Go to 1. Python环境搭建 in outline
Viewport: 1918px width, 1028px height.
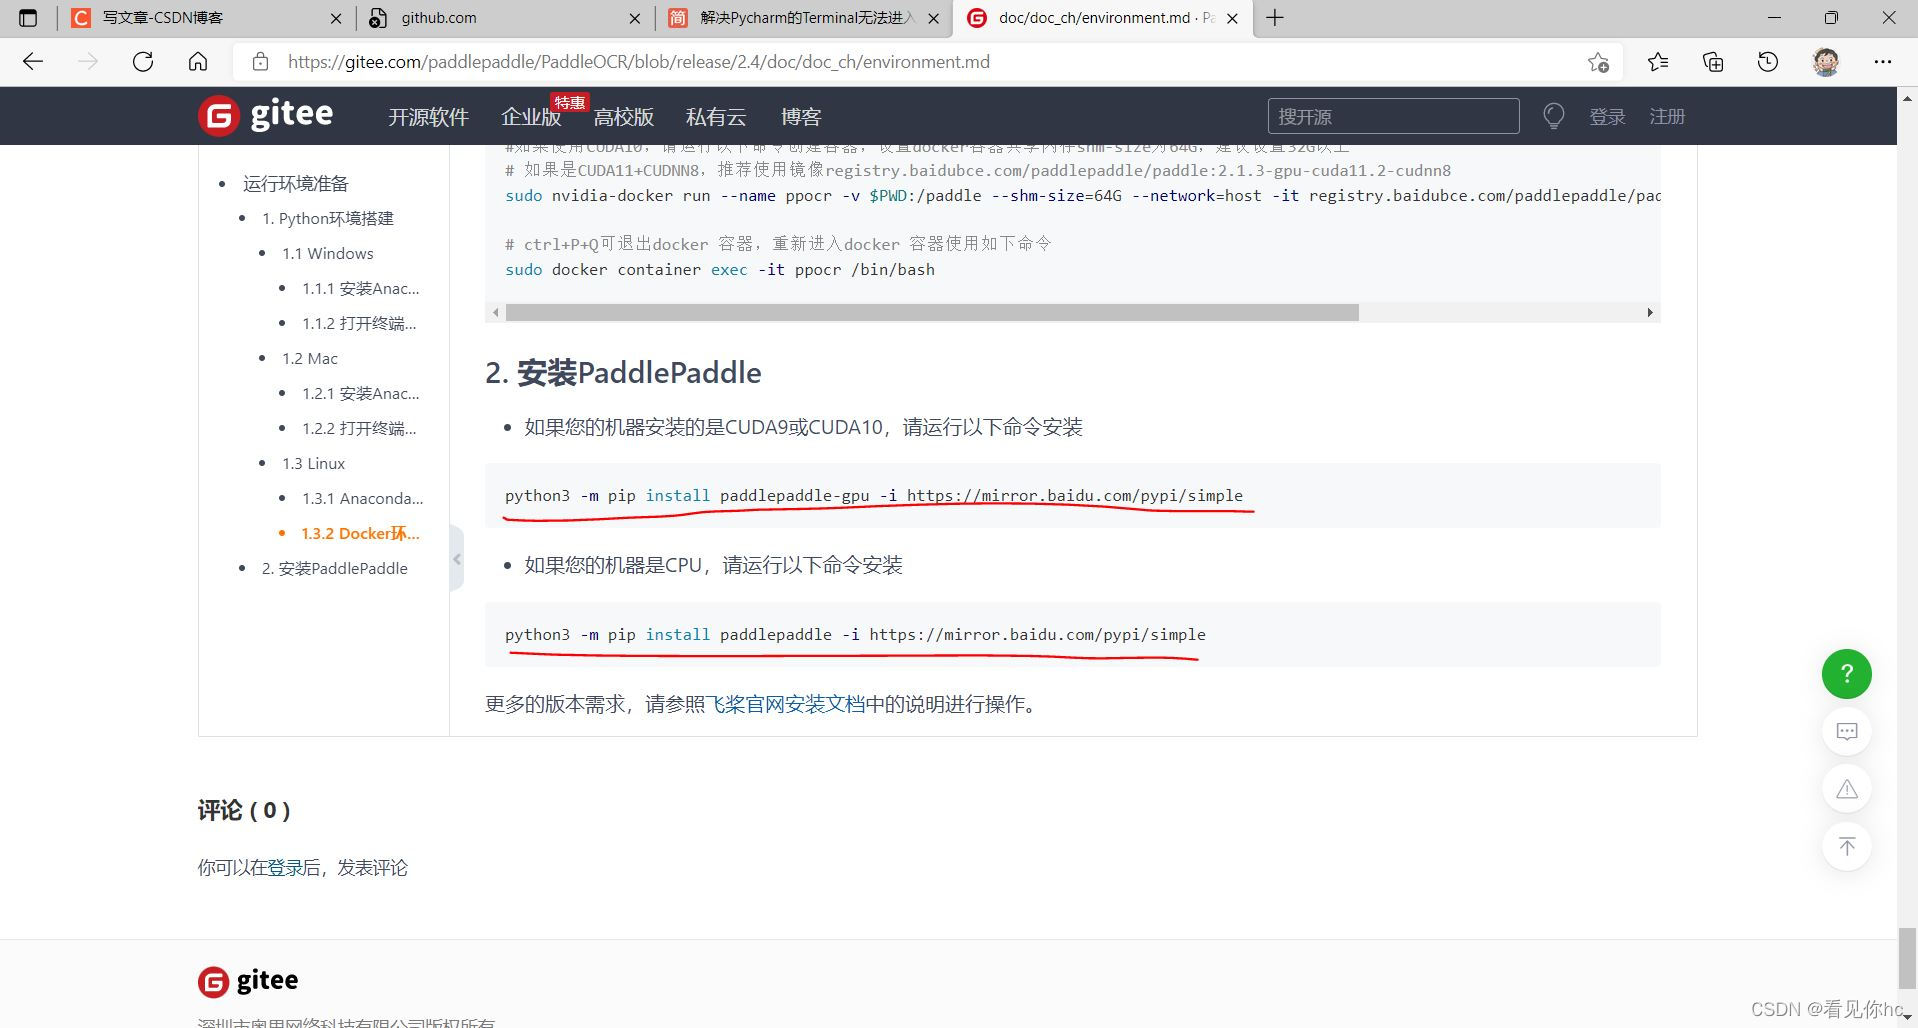(x=328, y=218)
